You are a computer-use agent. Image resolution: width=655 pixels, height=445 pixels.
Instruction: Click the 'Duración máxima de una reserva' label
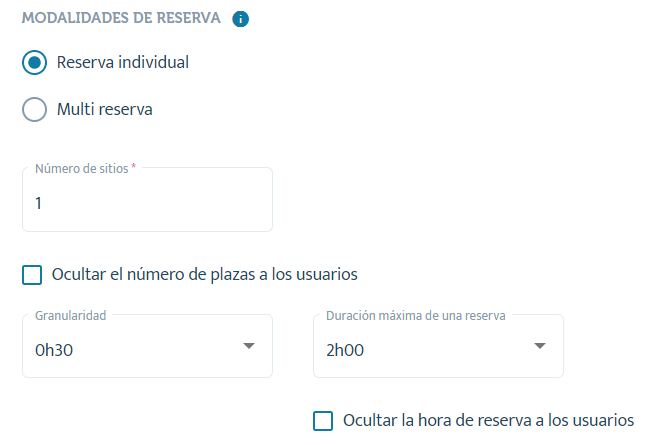pyautogui.click(x=416, y=315)
